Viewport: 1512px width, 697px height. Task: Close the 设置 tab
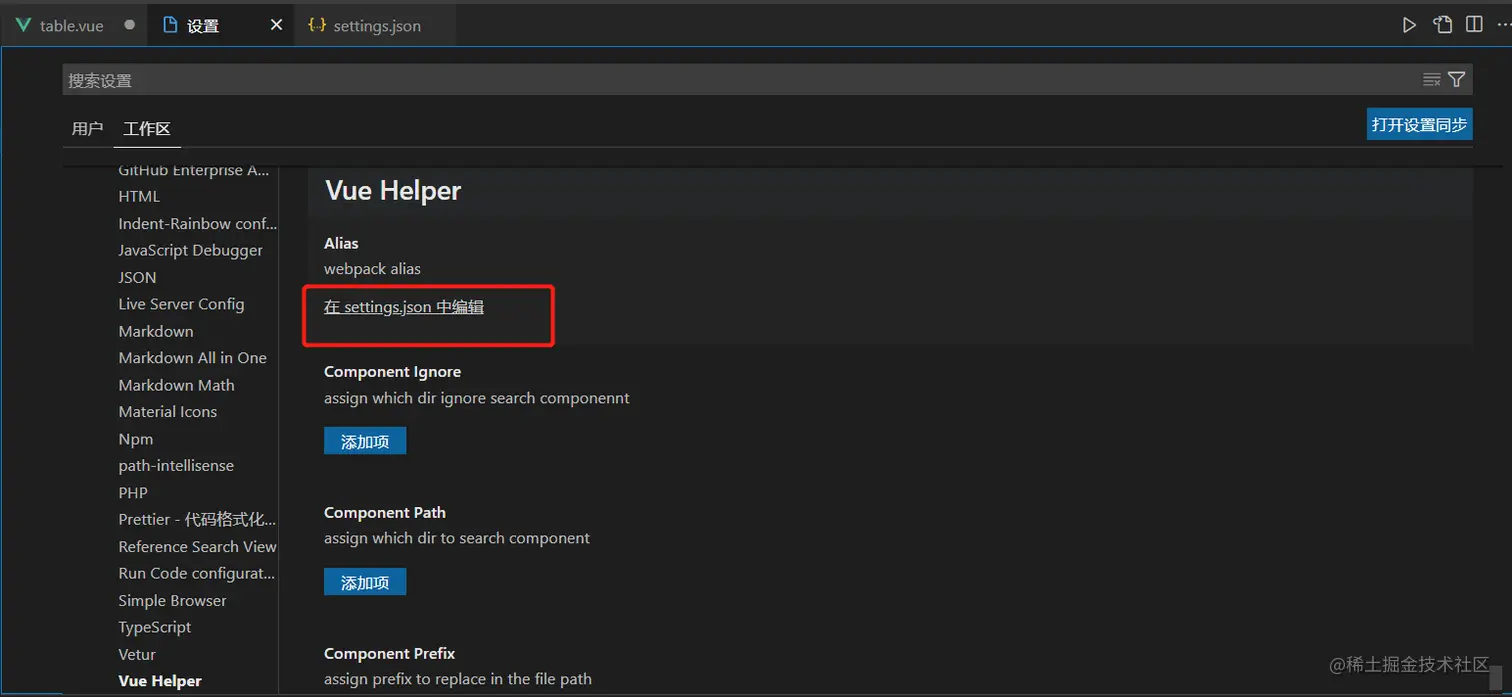[277, 25]
